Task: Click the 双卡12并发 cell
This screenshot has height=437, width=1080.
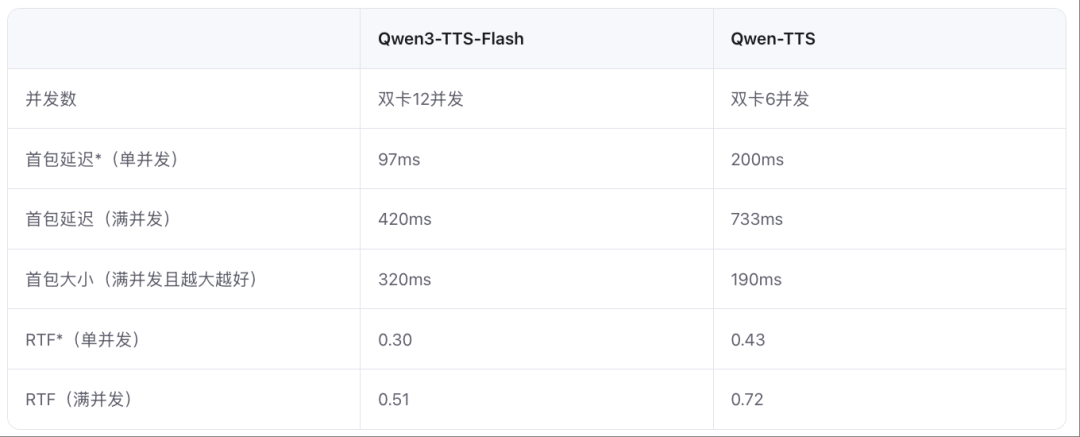Action: tap(420, 99)
